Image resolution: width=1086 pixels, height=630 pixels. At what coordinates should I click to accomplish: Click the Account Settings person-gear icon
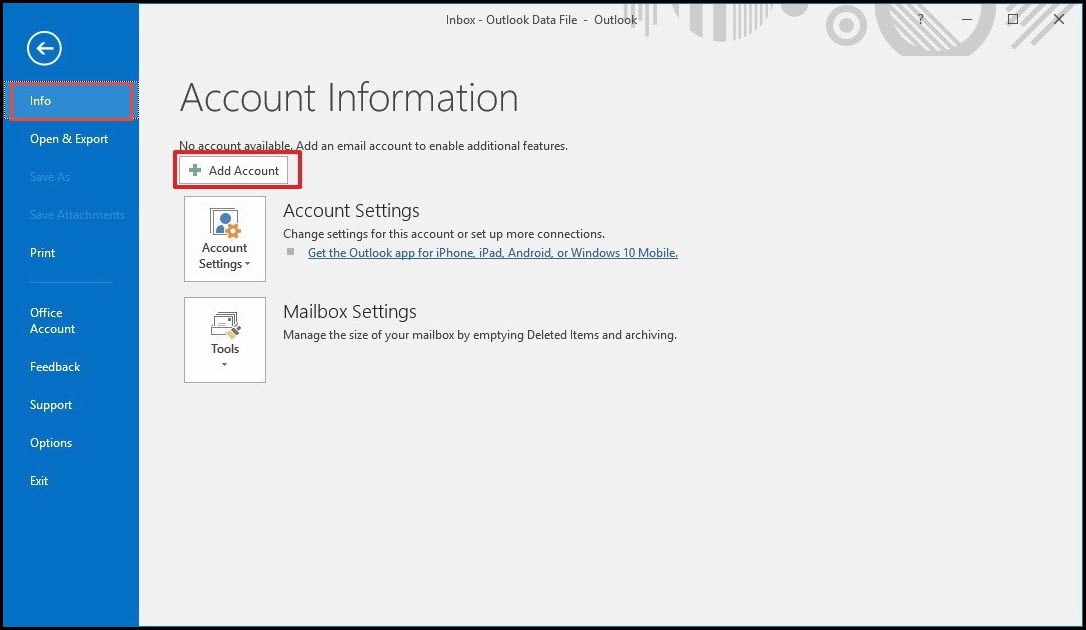225,223
